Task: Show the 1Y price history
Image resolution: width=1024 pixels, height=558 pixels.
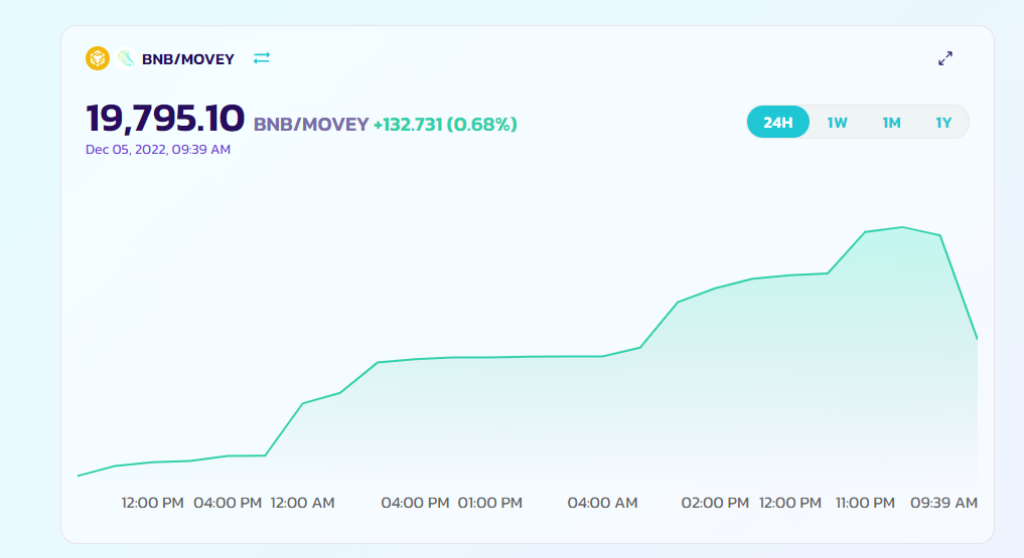Action: [x=944, y=123]
